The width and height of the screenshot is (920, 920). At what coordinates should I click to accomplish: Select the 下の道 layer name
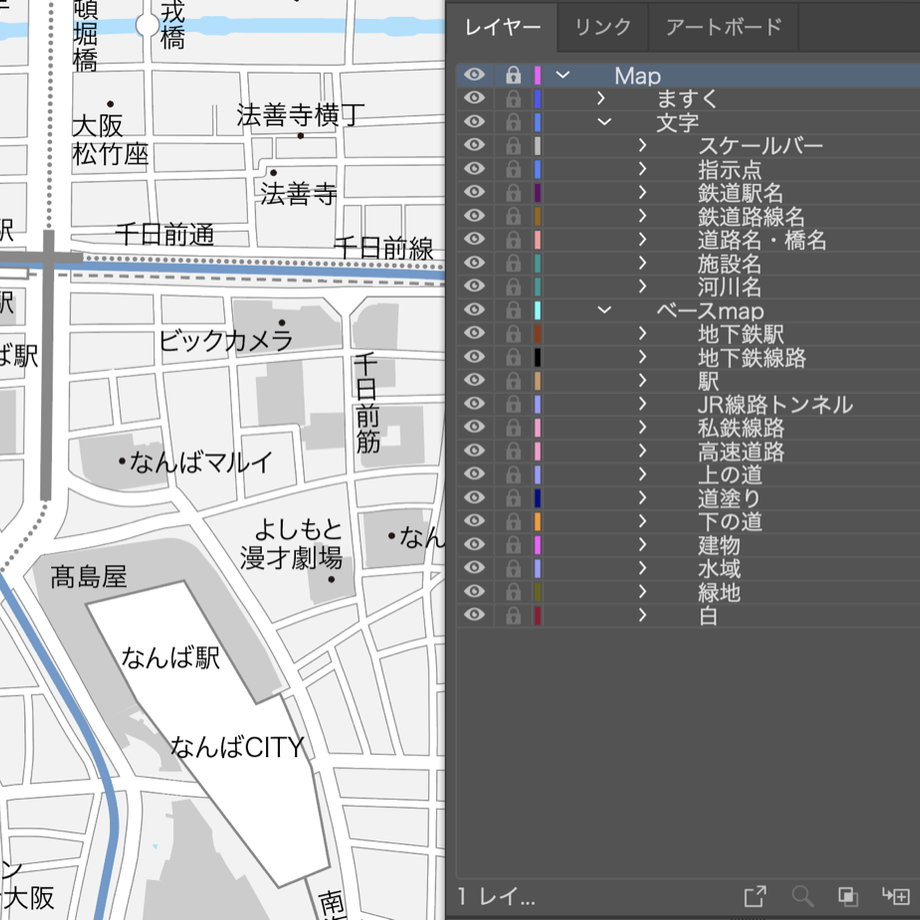click(x=730, y=522)
